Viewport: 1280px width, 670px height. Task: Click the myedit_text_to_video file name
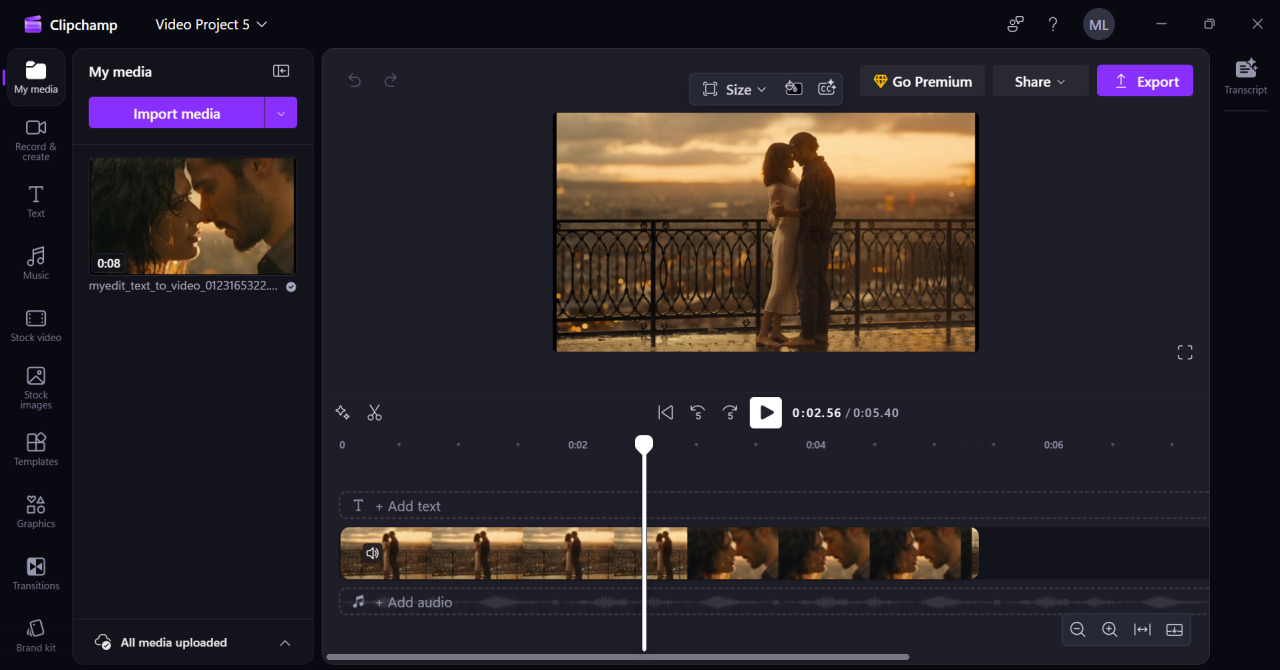coord(183,286)
